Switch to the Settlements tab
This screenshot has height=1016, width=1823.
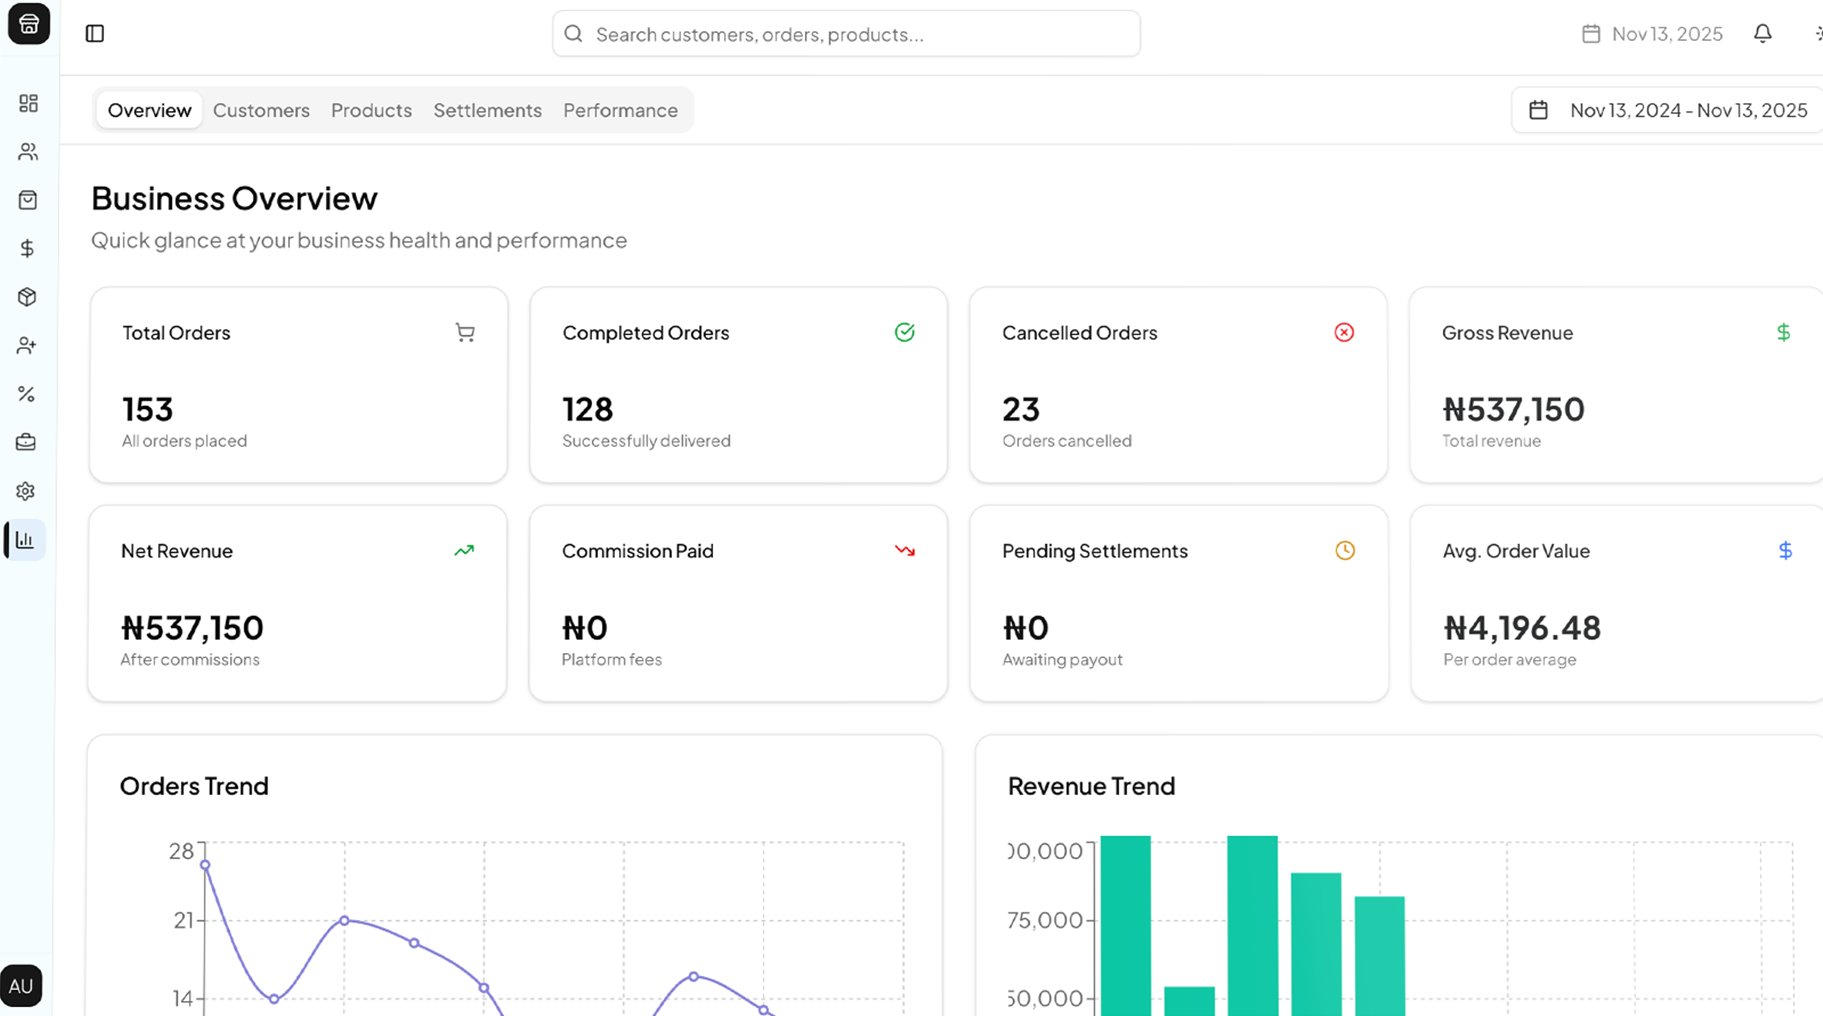(x=487, y=110)
